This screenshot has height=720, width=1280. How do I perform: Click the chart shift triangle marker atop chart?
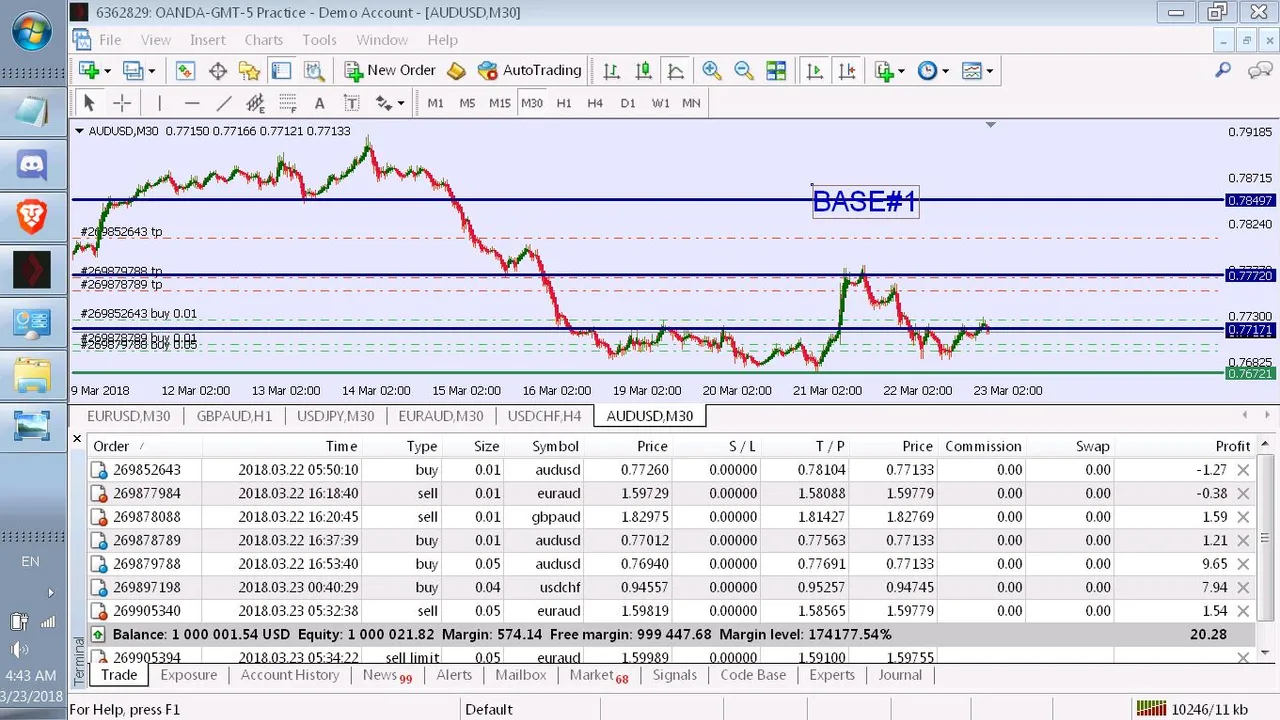coord(991,125)
